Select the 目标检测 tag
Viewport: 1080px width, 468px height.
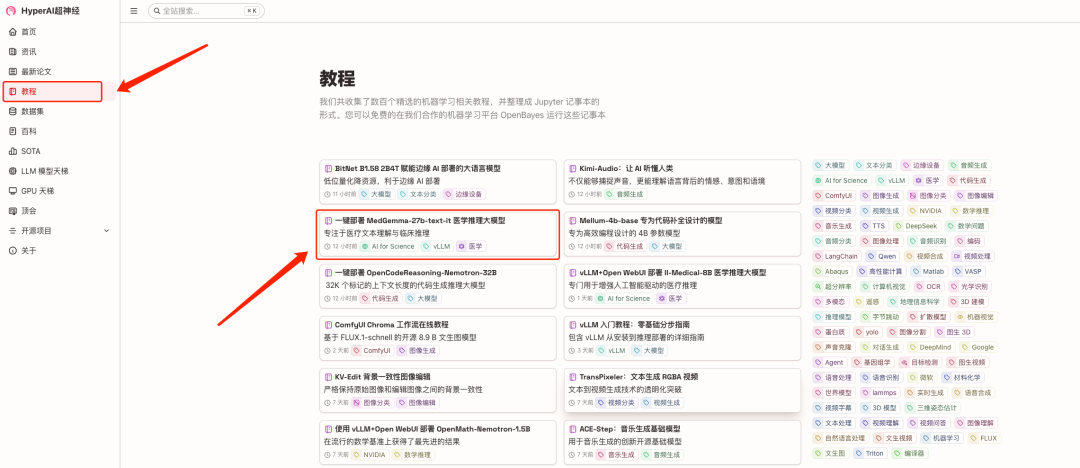pos(919,363)
